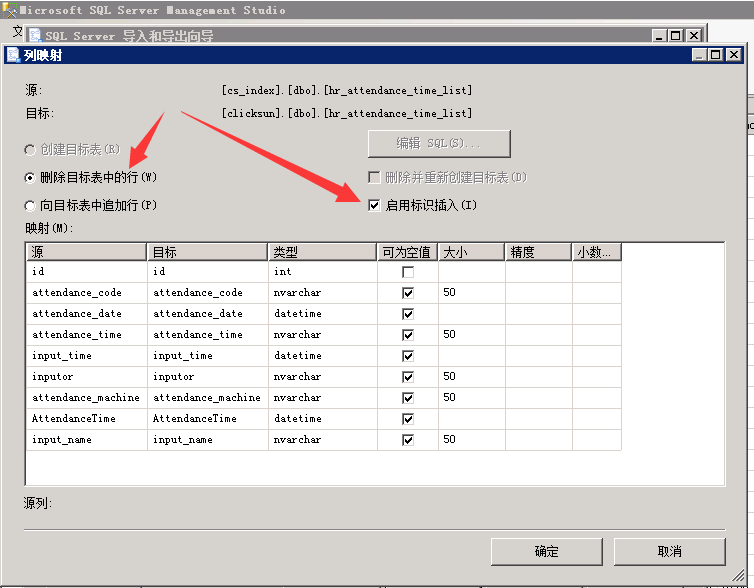This screenshot has width=754, height=588.
Task: Click the 类型 column header
Action: (x=322, y=252)
